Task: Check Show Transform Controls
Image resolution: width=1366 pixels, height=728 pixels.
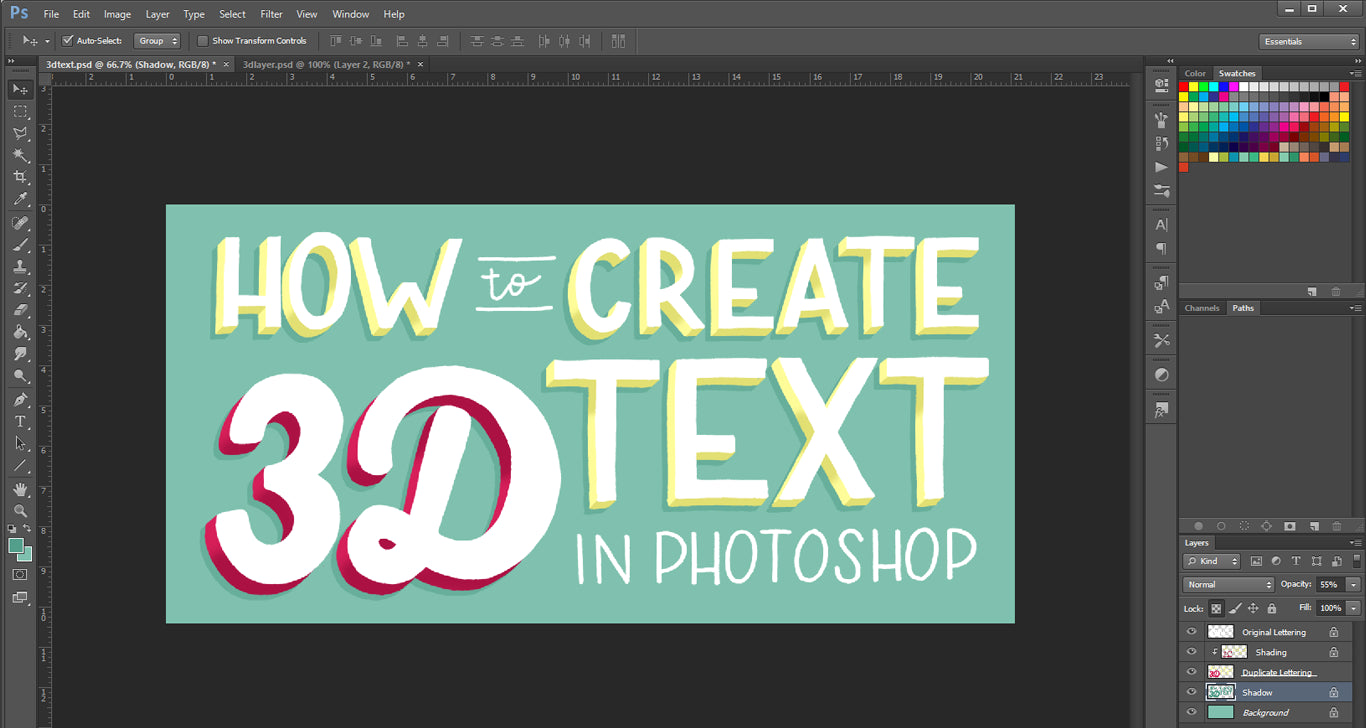Action: [203, 41]
